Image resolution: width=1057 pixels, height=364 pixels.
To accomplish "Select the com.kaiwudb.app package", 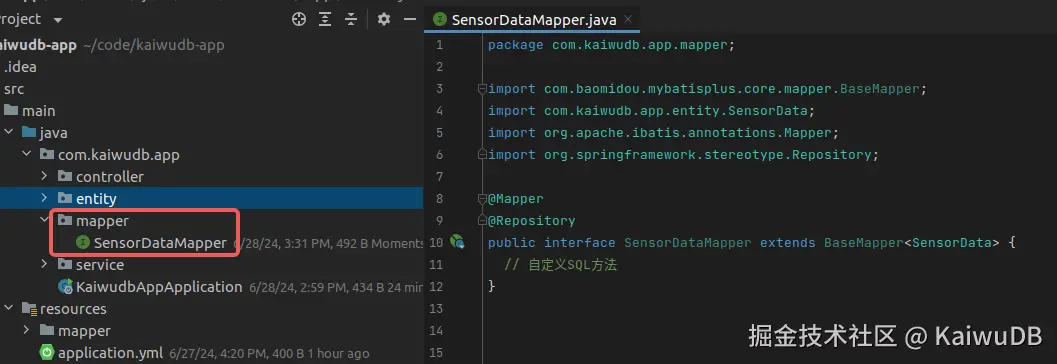I will click(x=119, y=155).
